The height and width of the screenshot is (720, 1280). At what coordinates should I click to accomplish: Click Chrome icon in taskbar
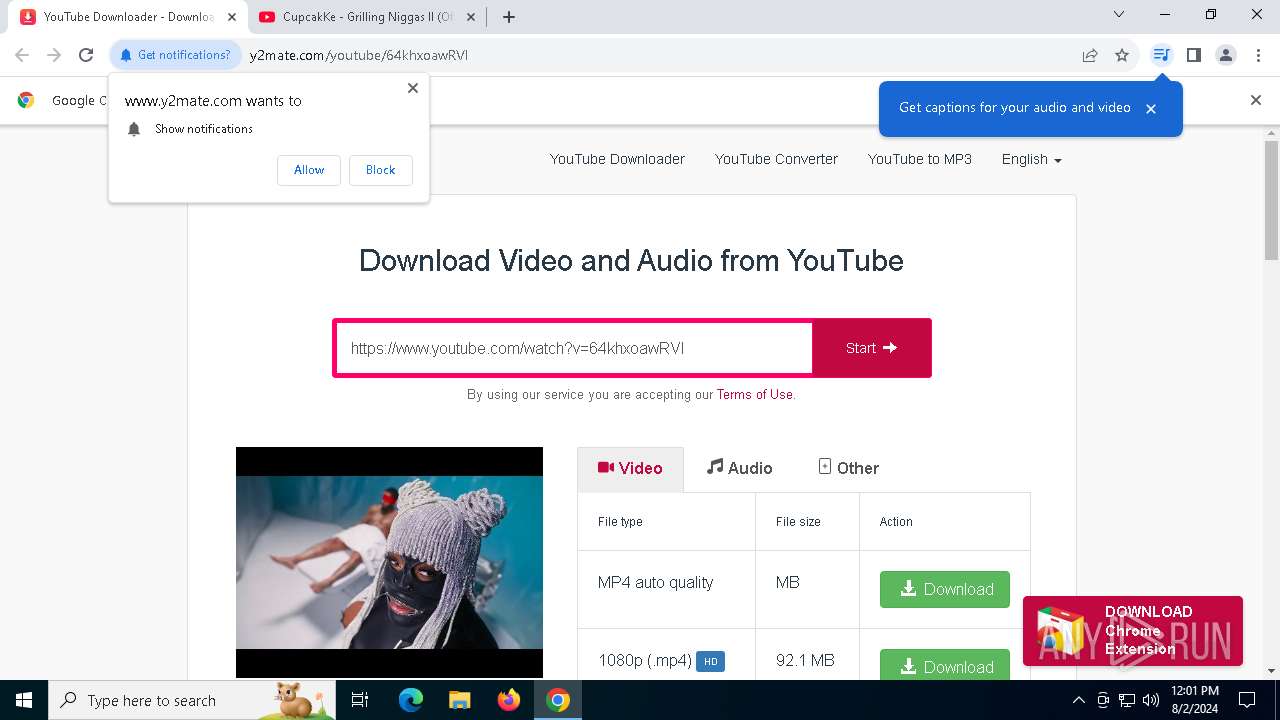[558, 700]
